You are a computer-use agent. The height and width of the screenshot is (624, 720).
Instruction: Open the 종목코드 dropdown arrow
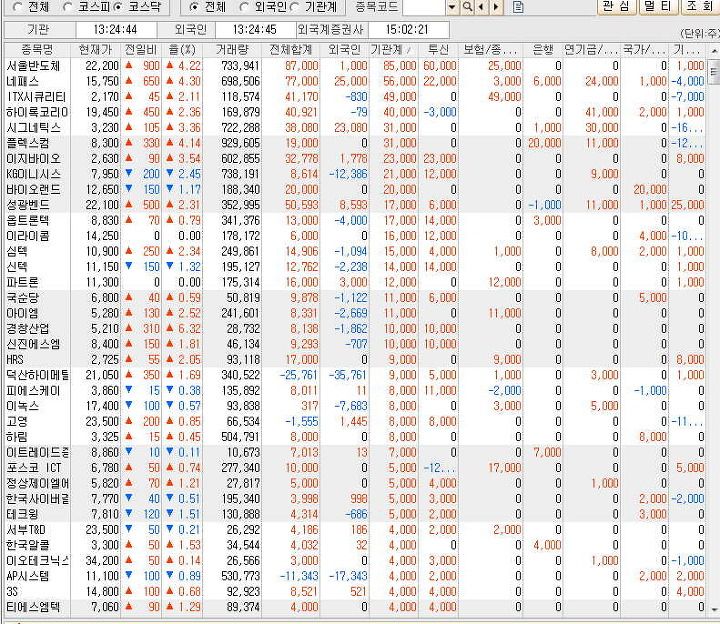[453, 7]
